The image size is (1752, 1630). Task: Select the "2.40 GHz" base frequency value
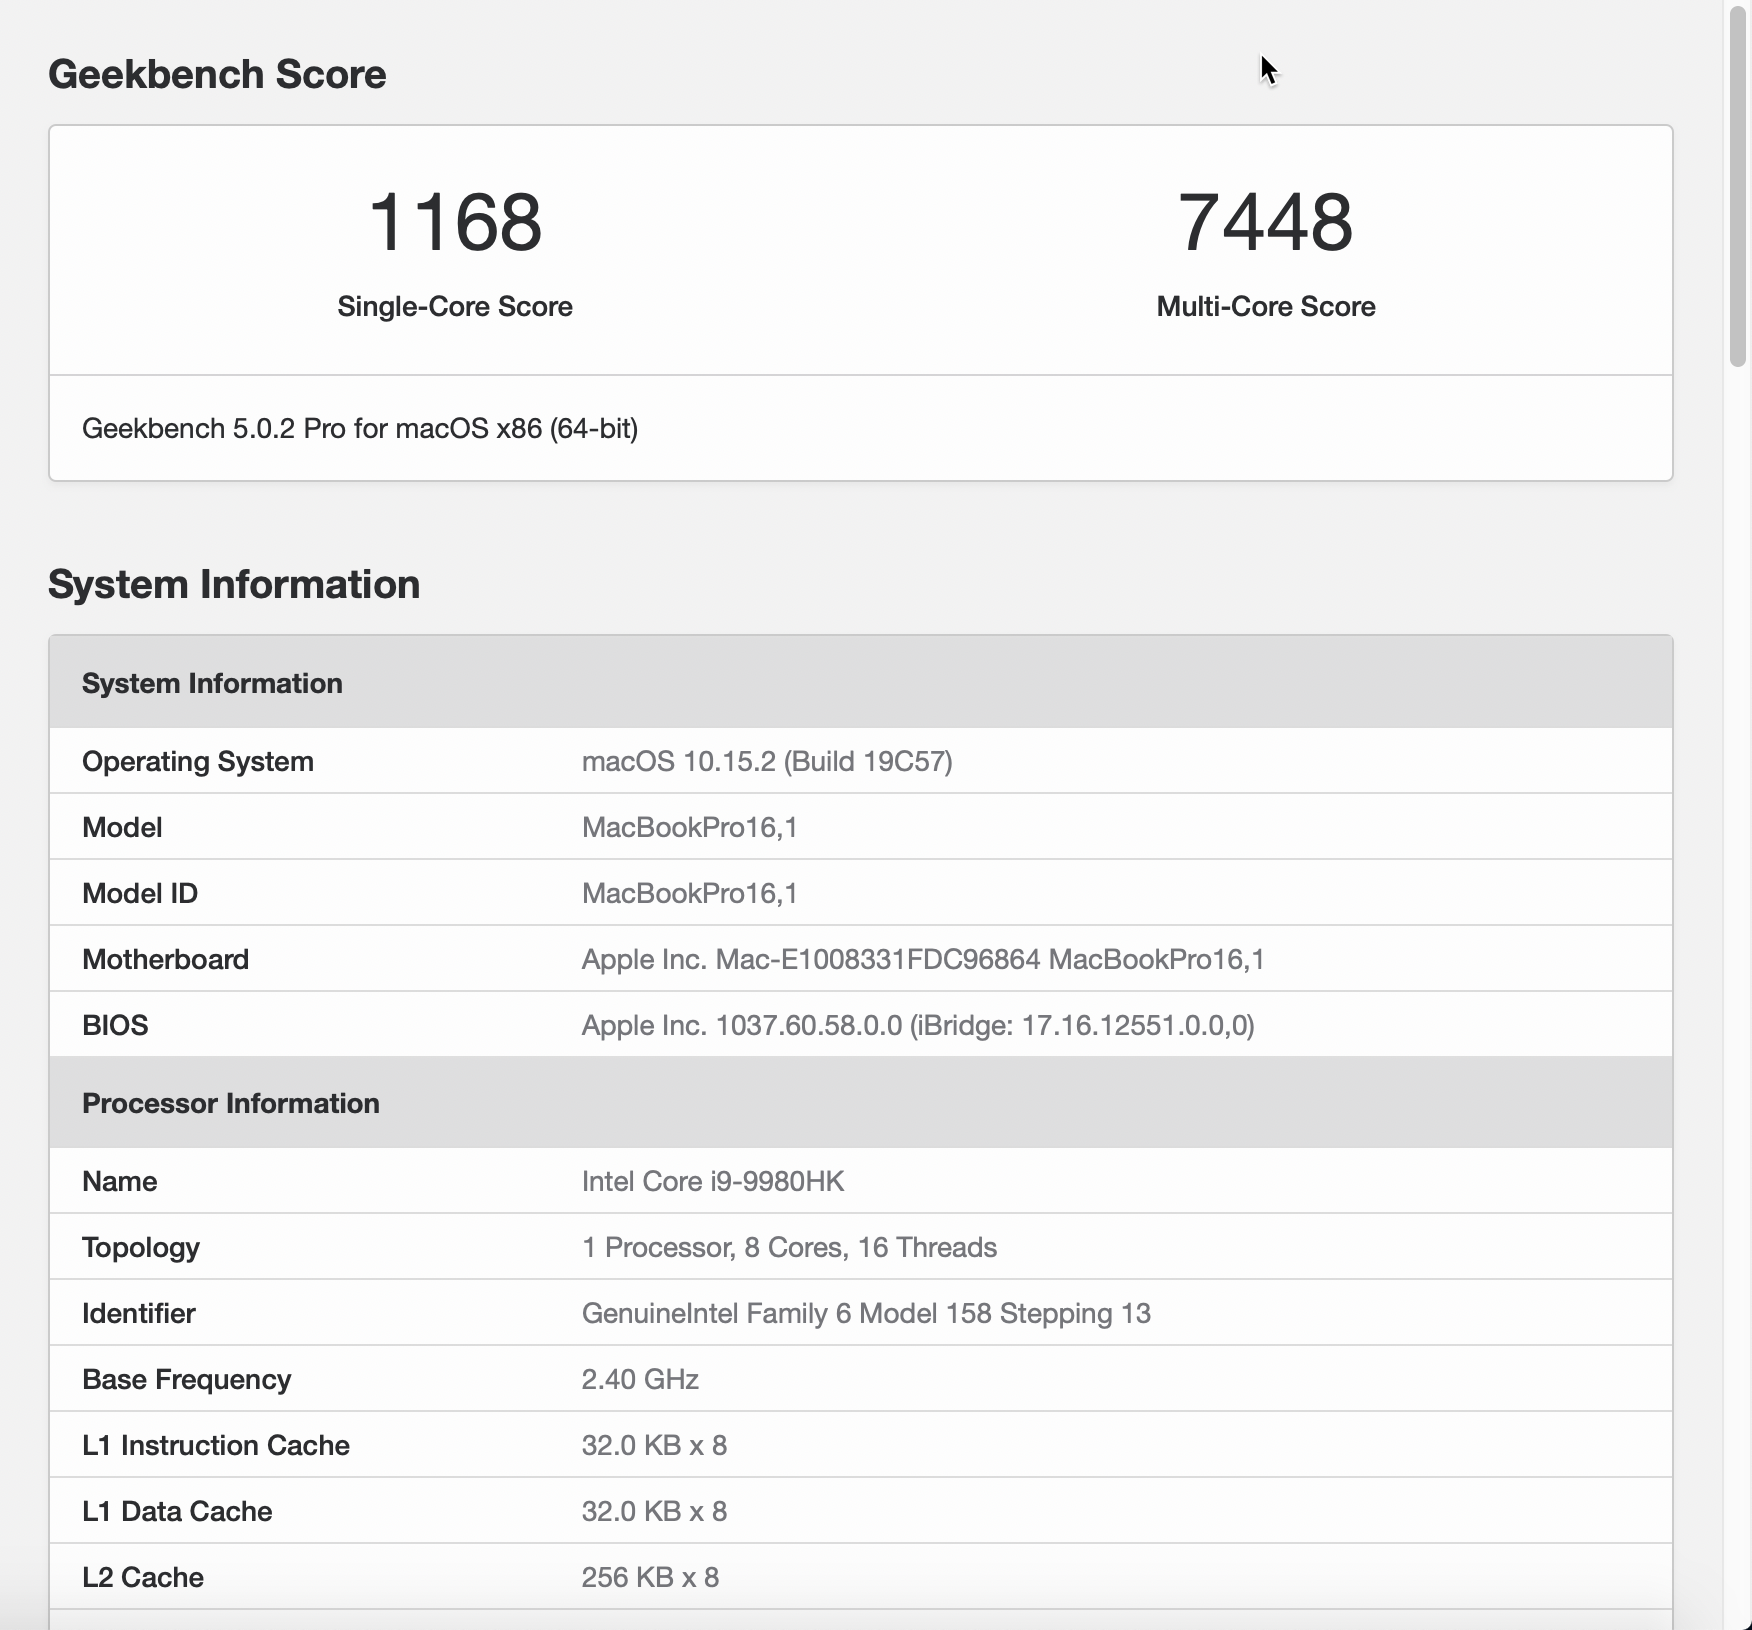(x=640, y=1380)
